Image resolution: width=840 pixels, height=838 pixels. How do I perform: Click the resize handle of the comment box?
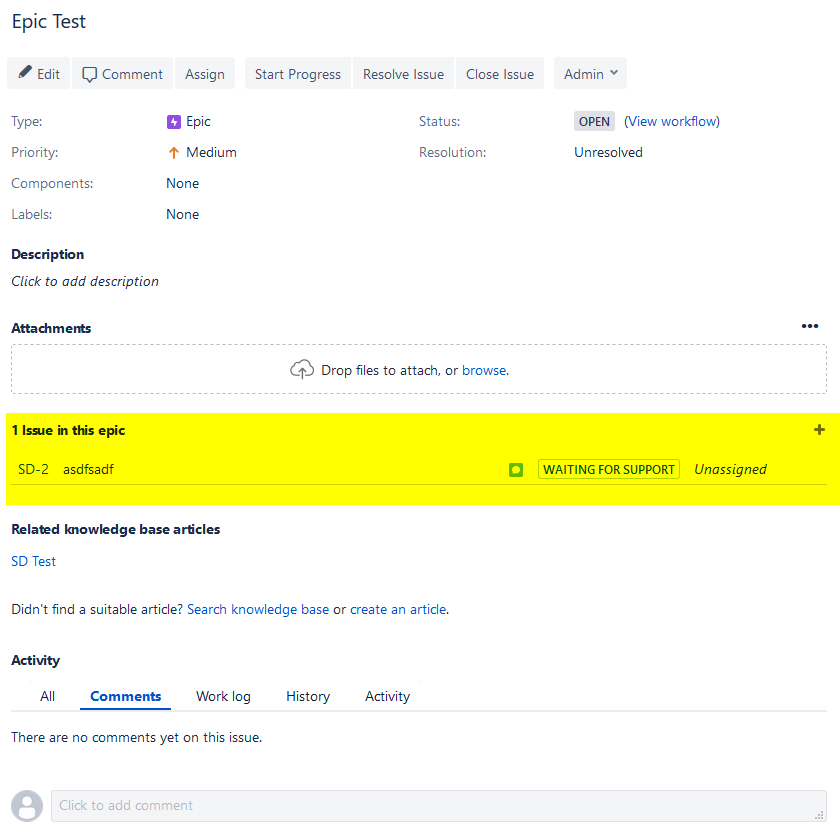[x=819, y=815]
